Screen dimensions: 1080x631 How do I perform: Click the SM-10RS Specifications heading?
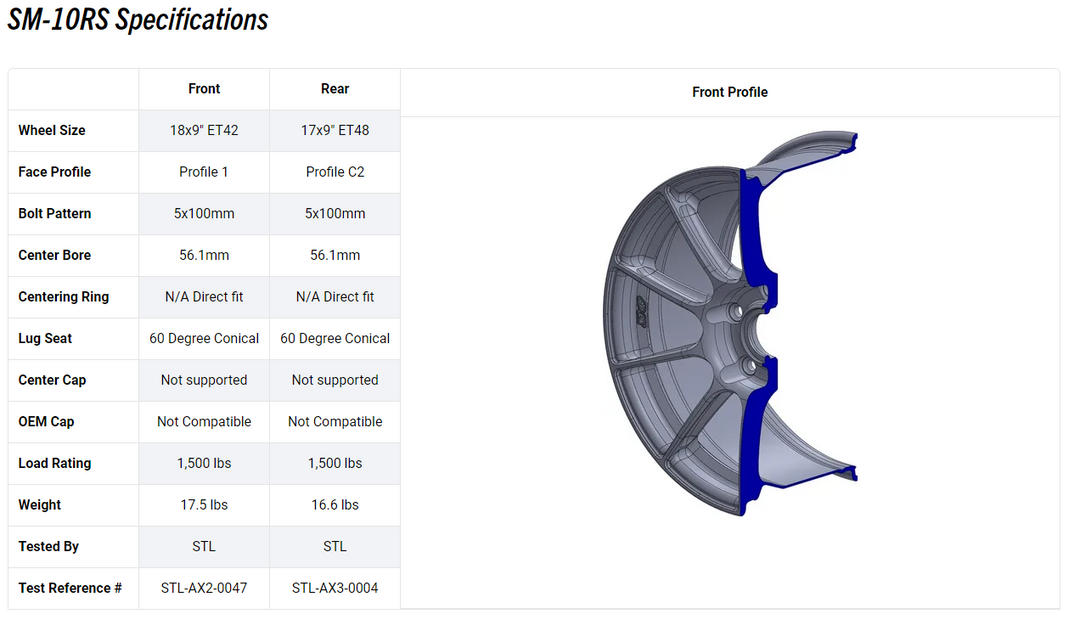tap(138, 20)
